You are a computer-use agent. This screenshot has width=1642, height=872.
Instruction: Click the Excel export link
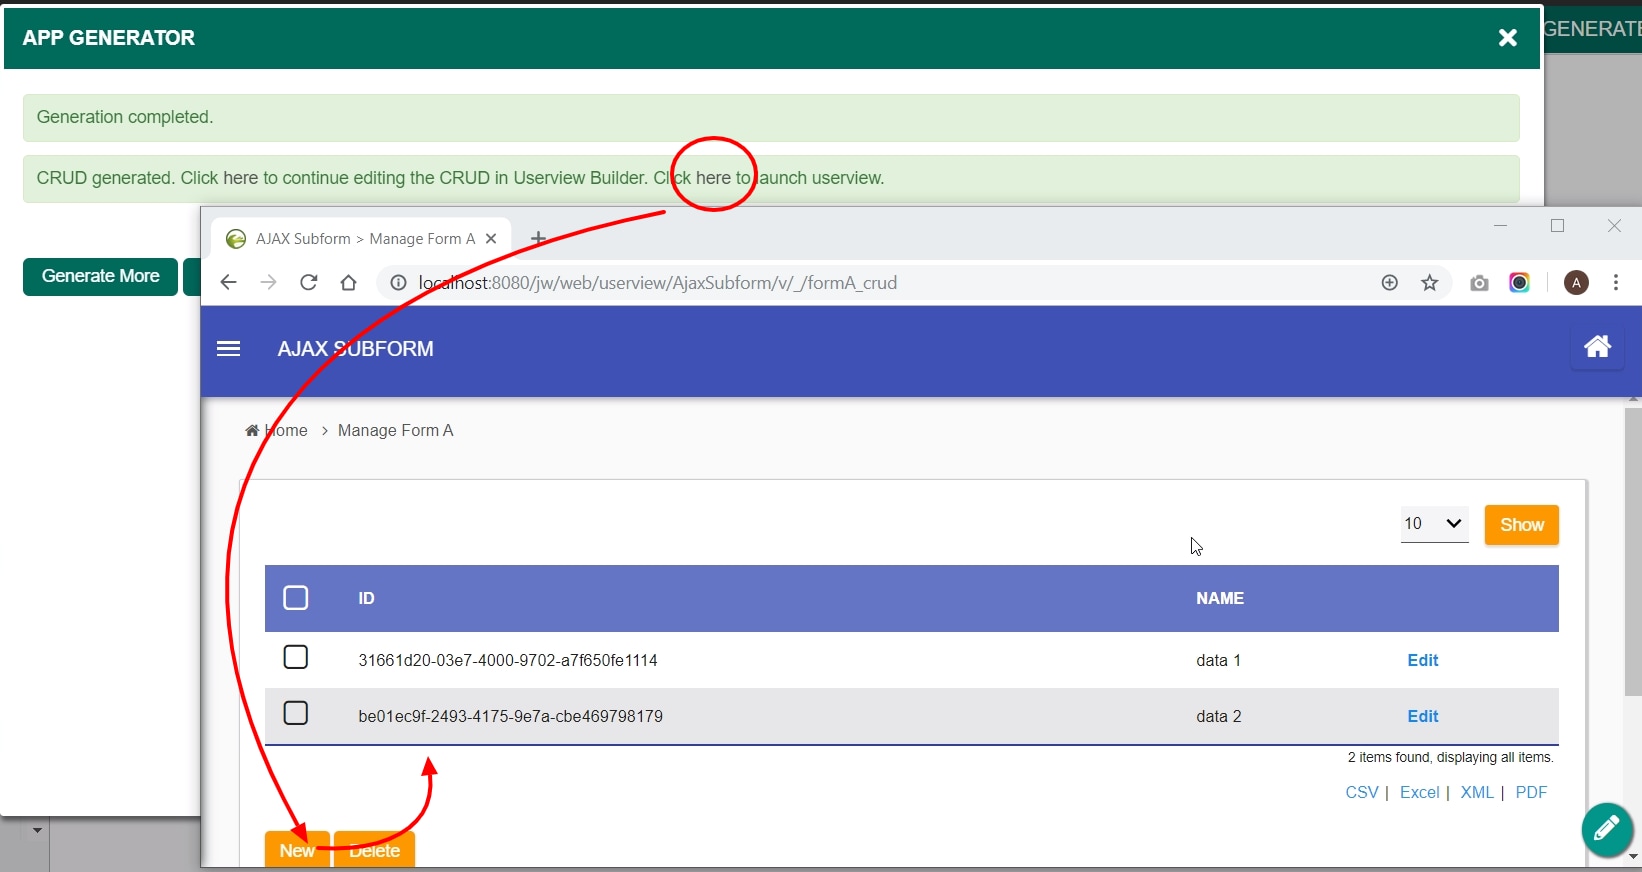click(x=1419, y=792)
